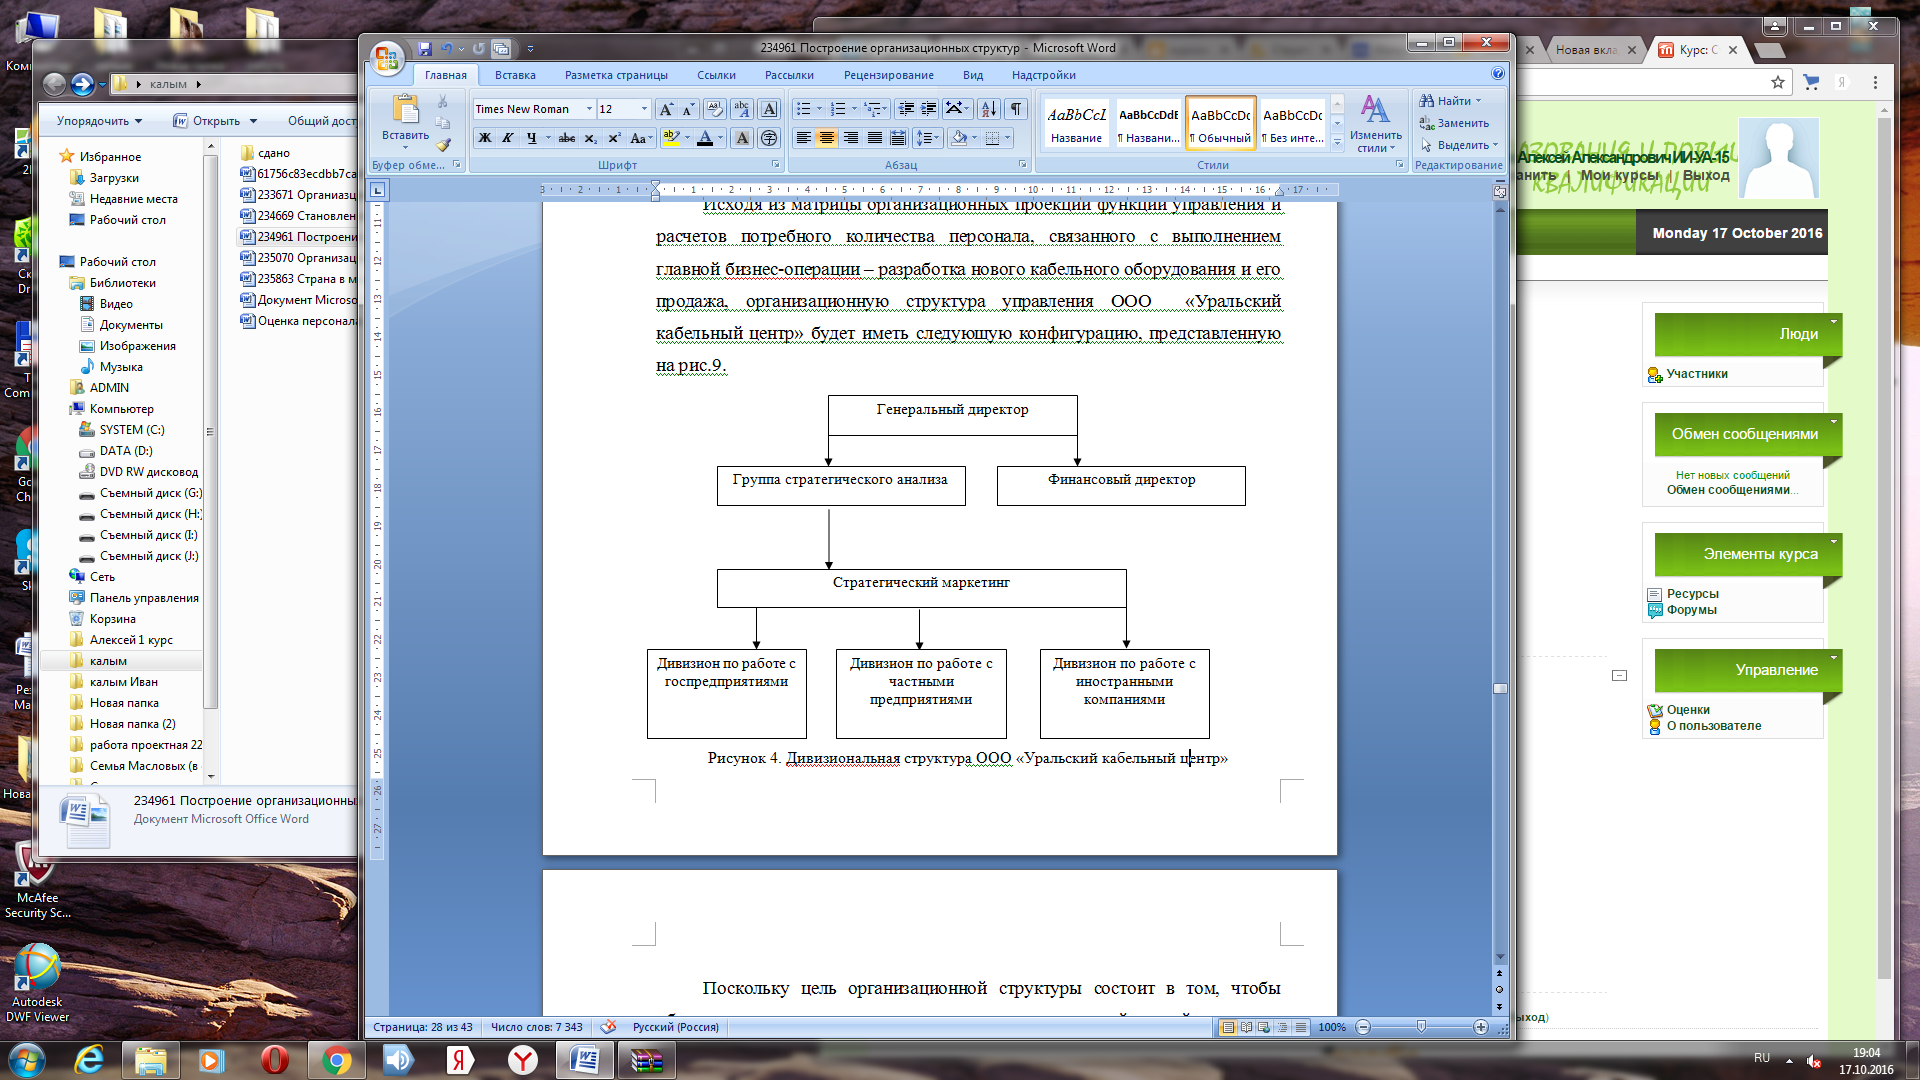
Task: Open Оценки link in browser sidebar
Action: [1688, 710]
